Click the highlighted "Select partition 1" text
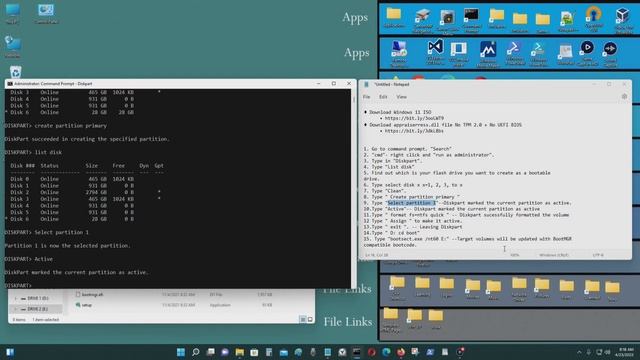Screen dimensions: 640x360 (x=411, y=203)
